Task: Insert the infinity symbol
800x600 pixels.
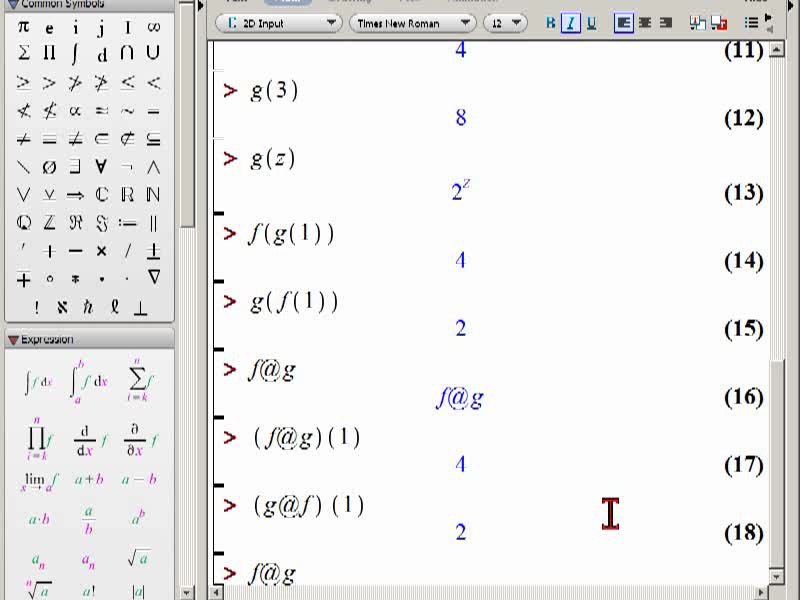Action: pyautogui.click(x=153, y=27)
